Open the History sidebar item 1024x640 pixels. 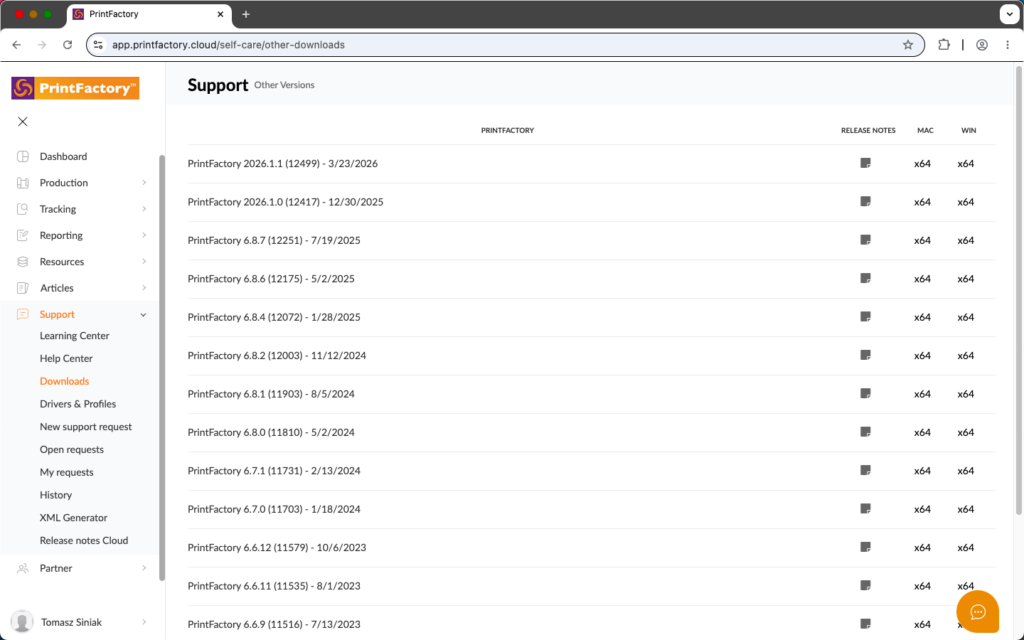point(56,495)
